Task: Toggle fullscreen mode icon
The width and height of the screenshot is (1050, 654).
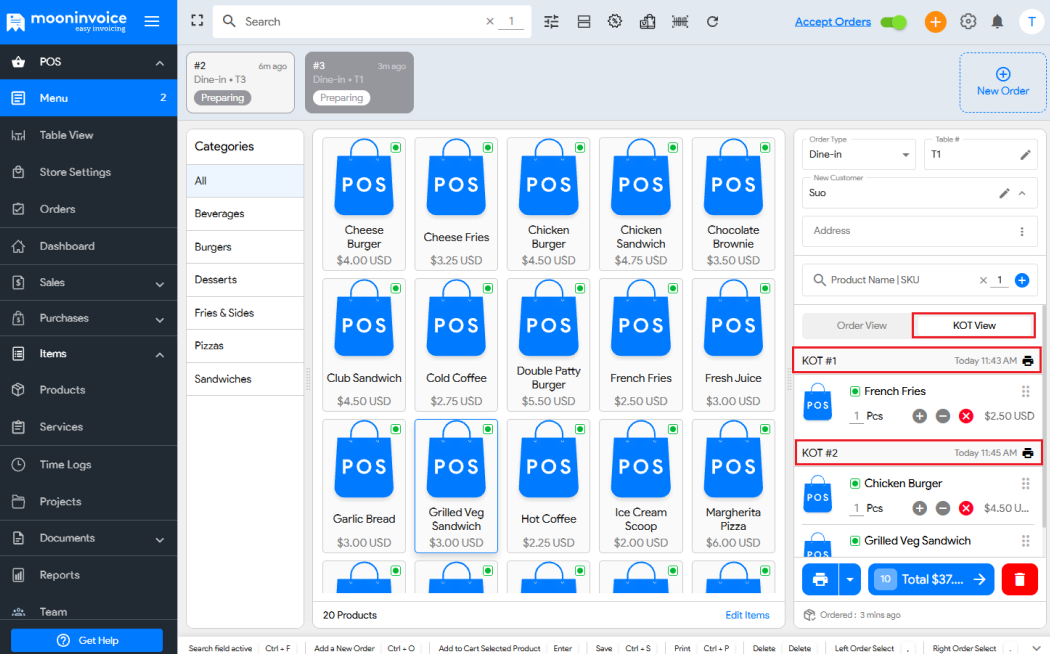Action: (197, 21)
